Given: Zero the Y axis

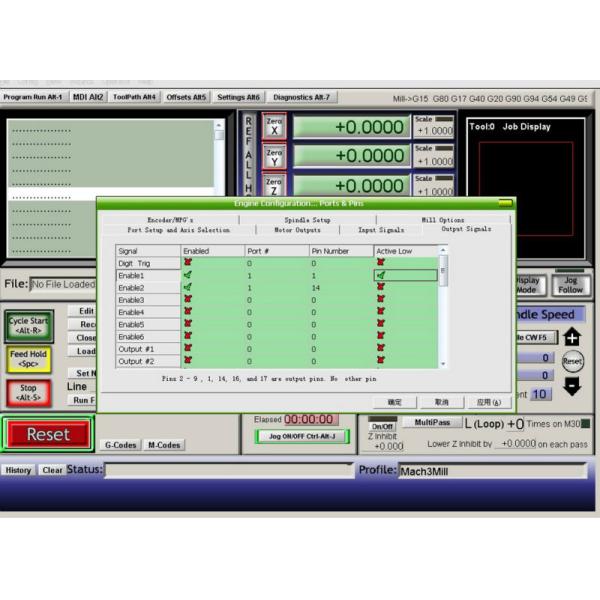Looking at the screenshot, I should [x=275, y=156].
